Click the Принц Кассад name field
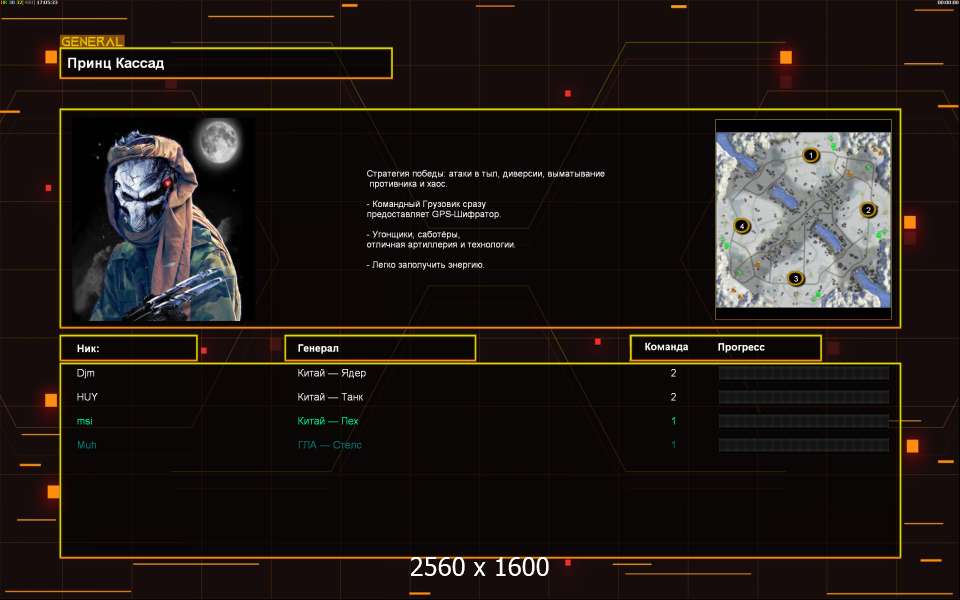This screenshot has height=600, width=960. tap(226, 63)
